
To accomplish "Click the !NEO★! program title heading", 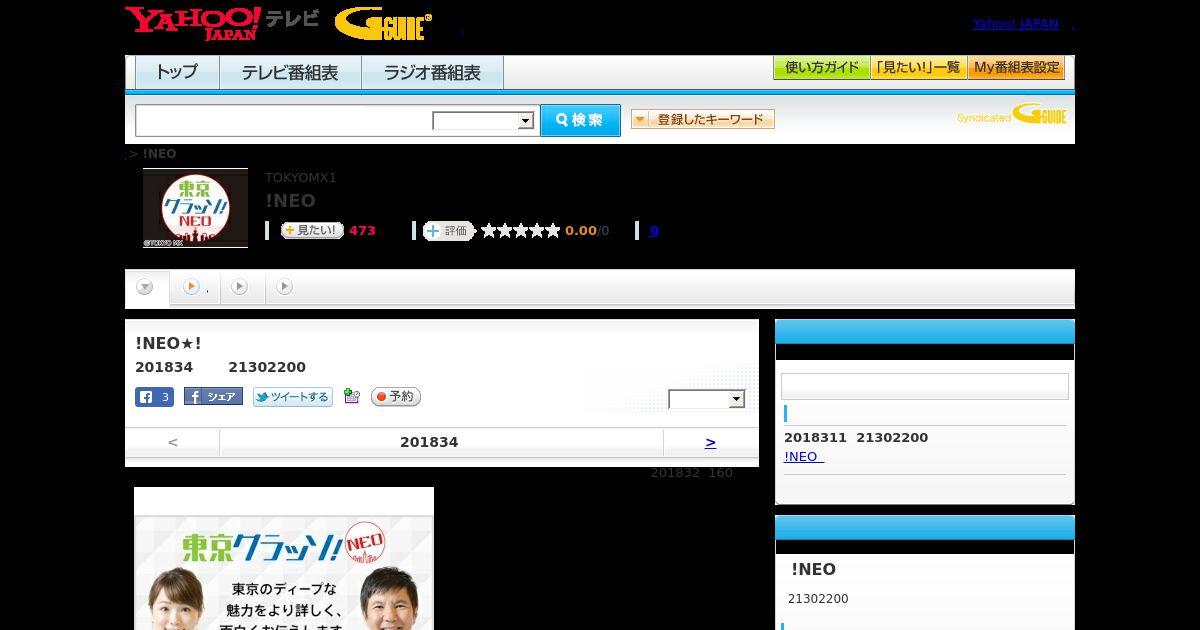I will click(169, 343).
